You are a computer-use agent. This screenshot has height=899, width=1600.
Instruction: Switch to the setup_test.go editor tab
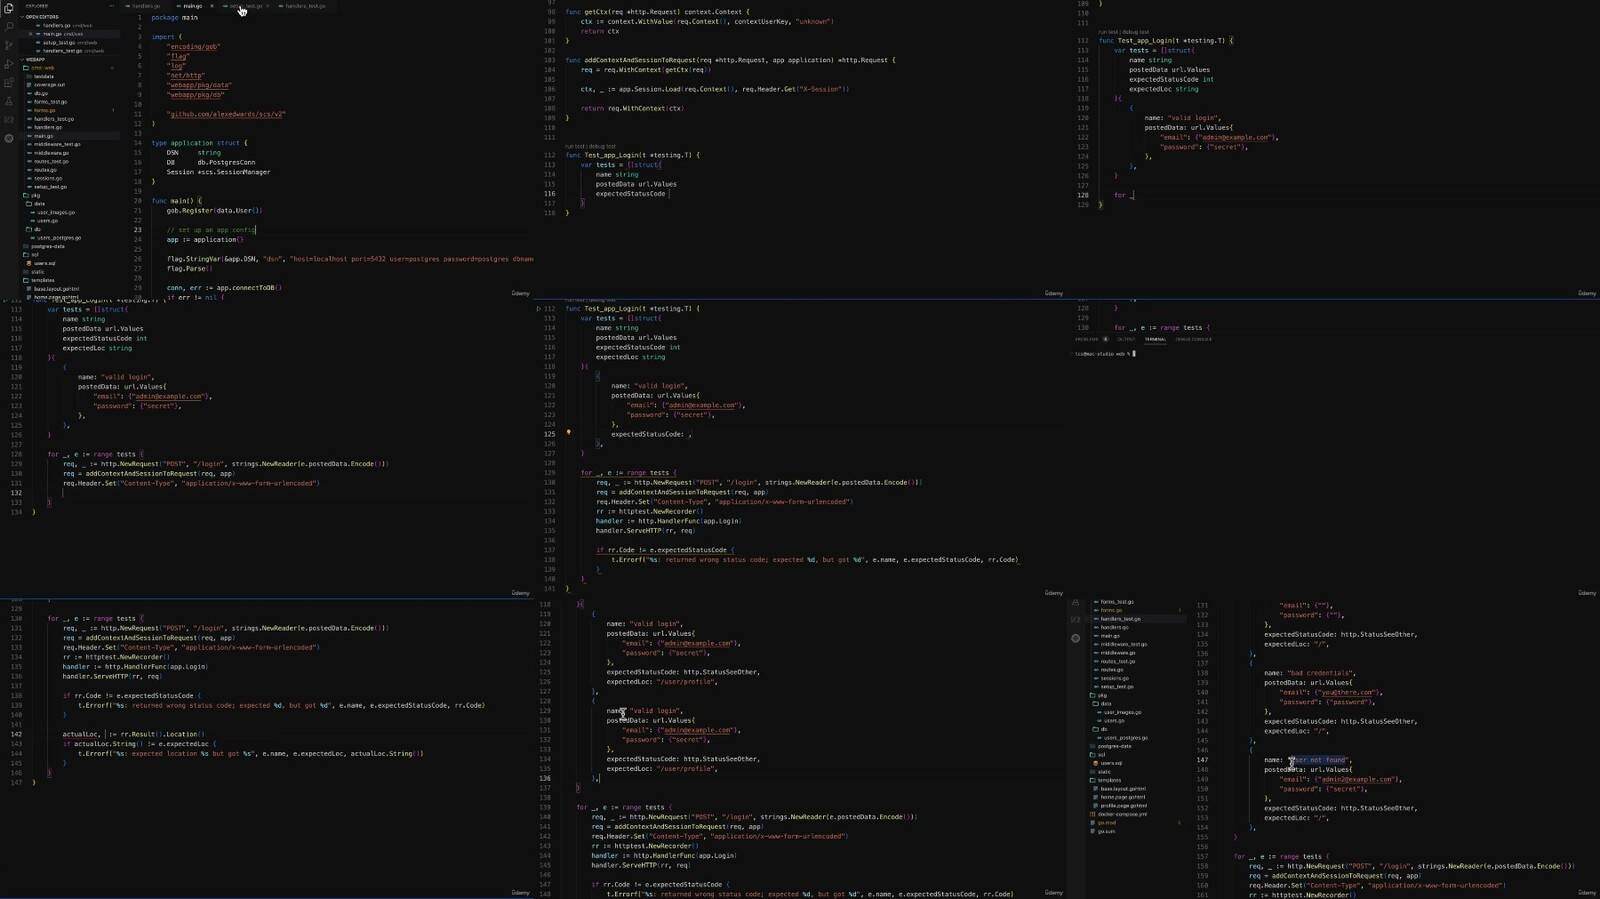(246, 6)
